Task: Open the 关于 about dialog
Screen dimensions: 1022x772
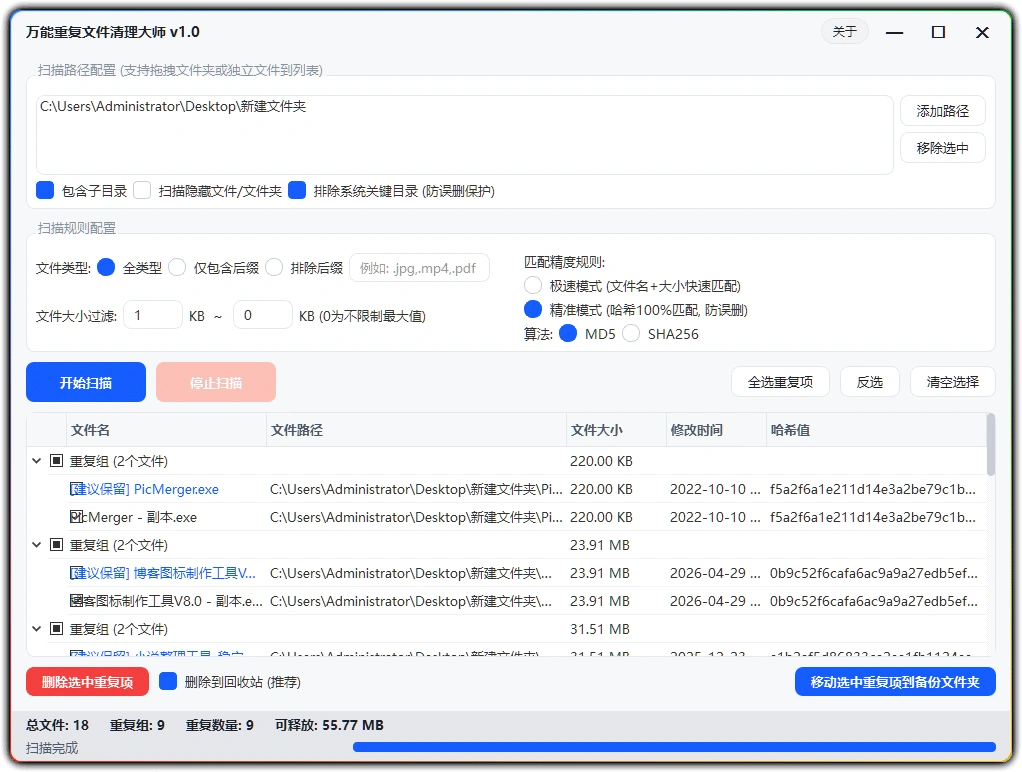Action: click(845, 32)
